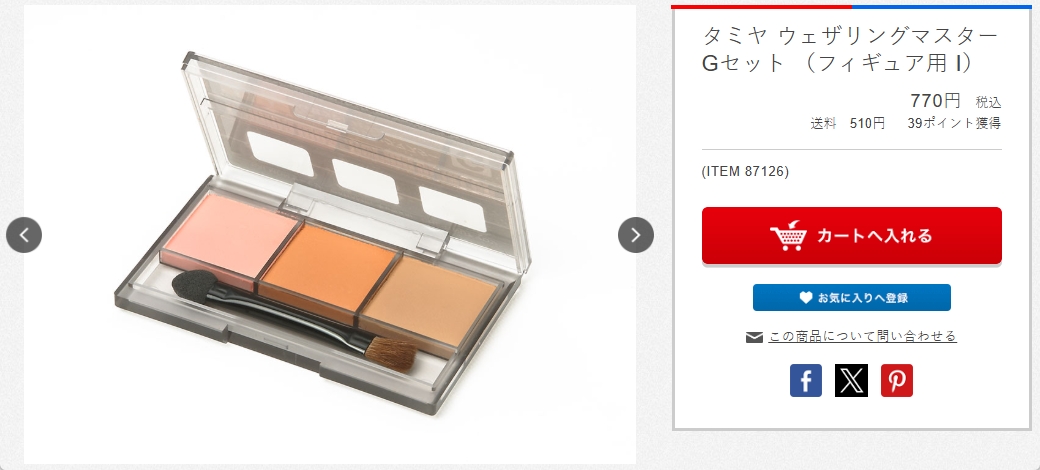Click the shopping cart icon in red button
The height and width of the screenshot is (470, 1040).
[789, 235]
